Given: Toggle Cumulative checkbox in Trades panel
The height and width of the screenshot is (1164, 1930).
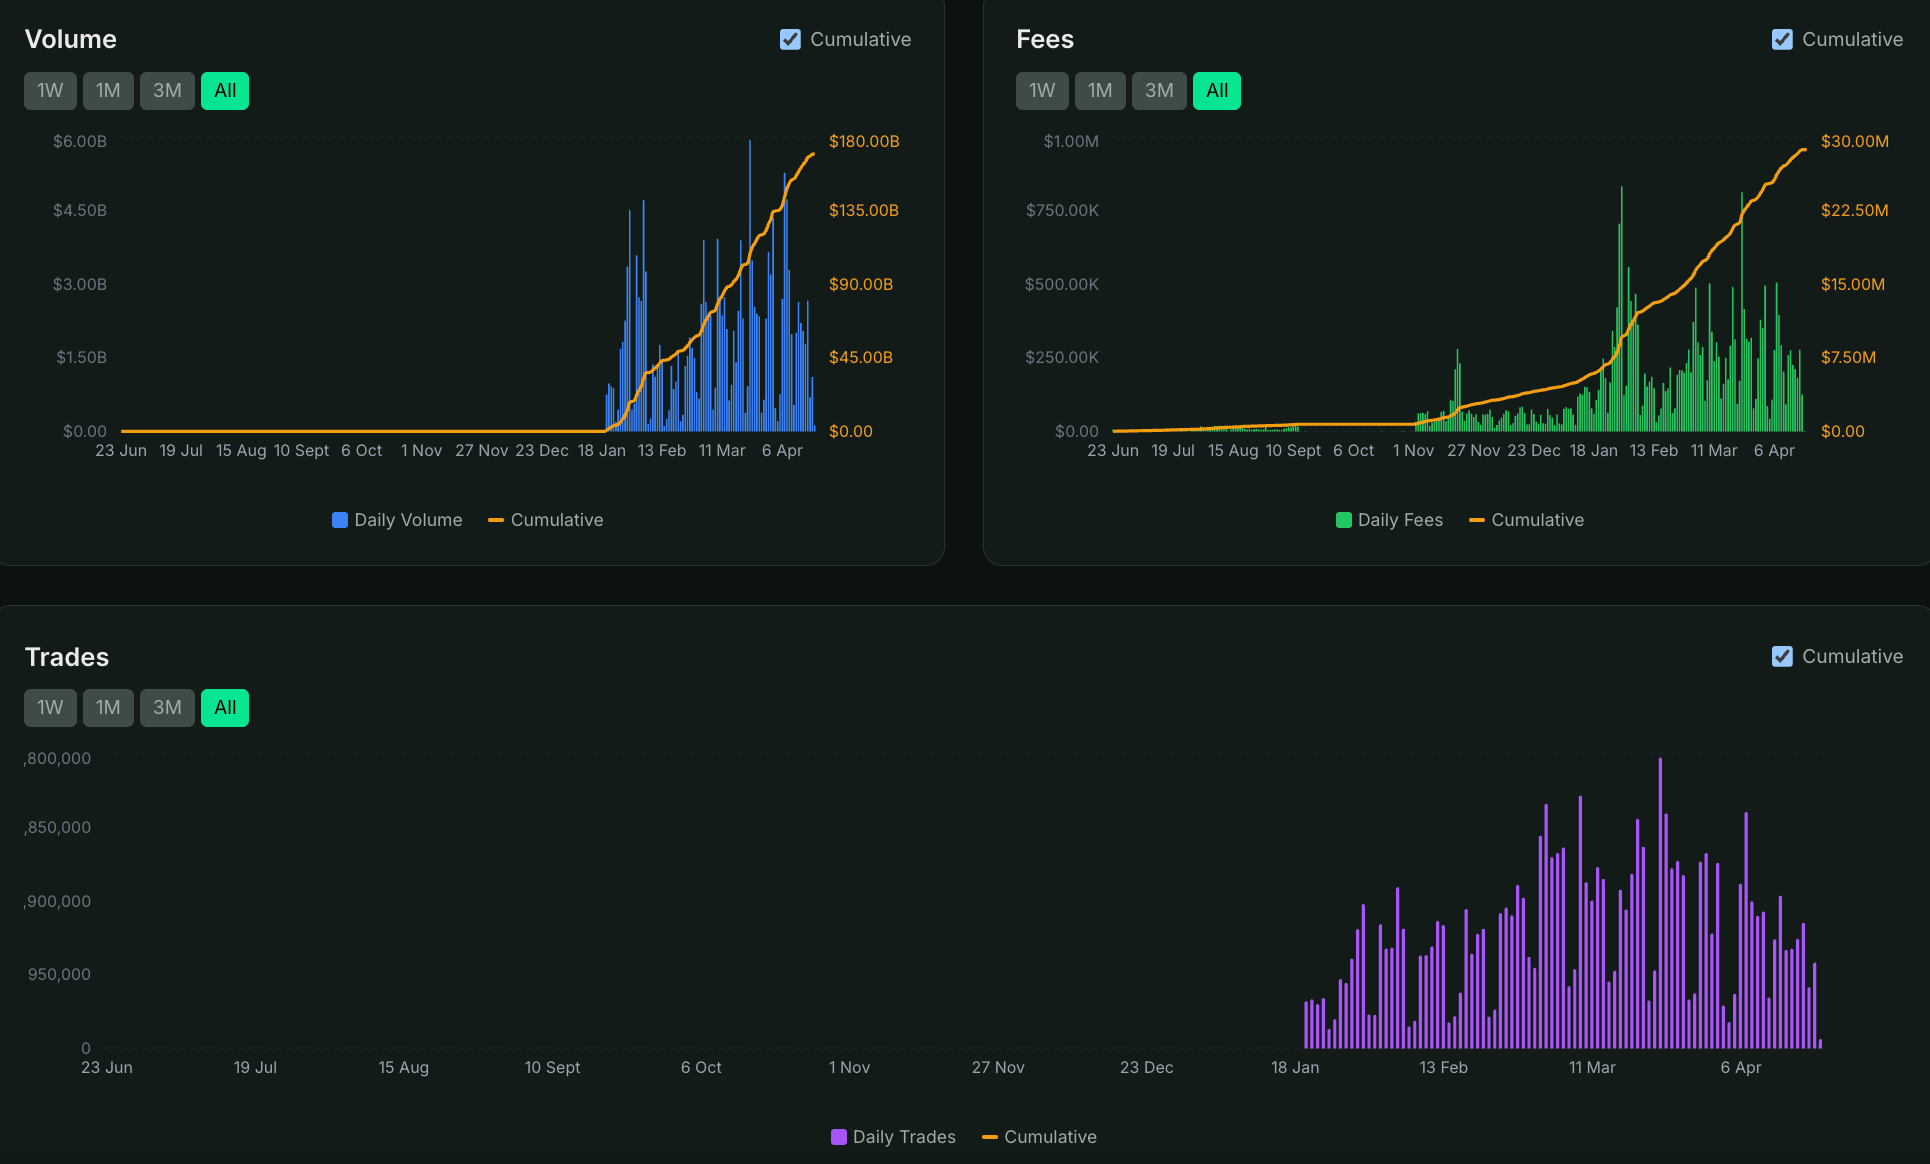Looking at the screenshot, I should [x=1782, y=657].
